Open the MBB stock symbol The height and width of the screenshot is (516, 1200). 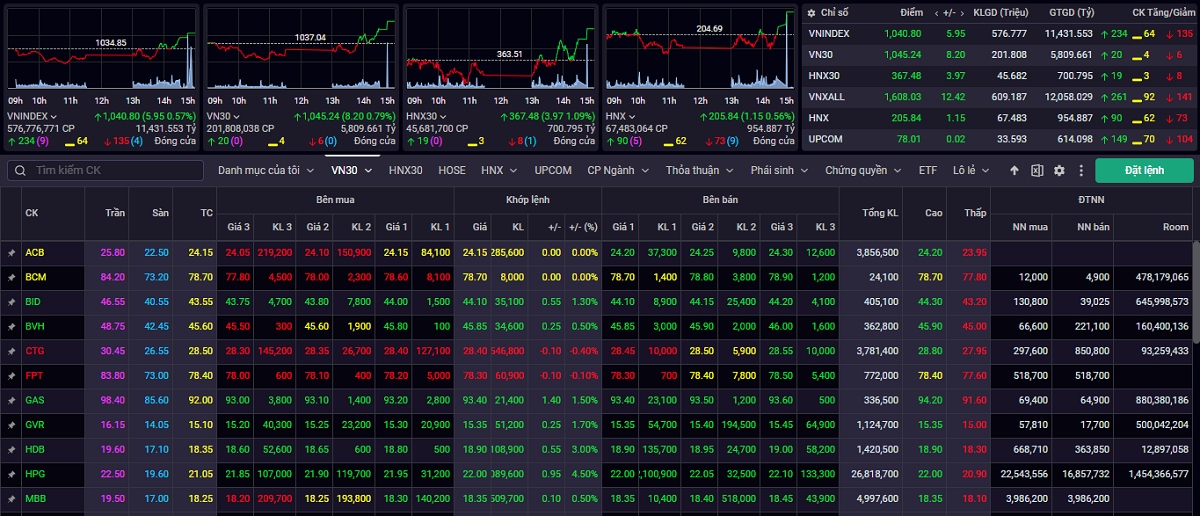35,498
